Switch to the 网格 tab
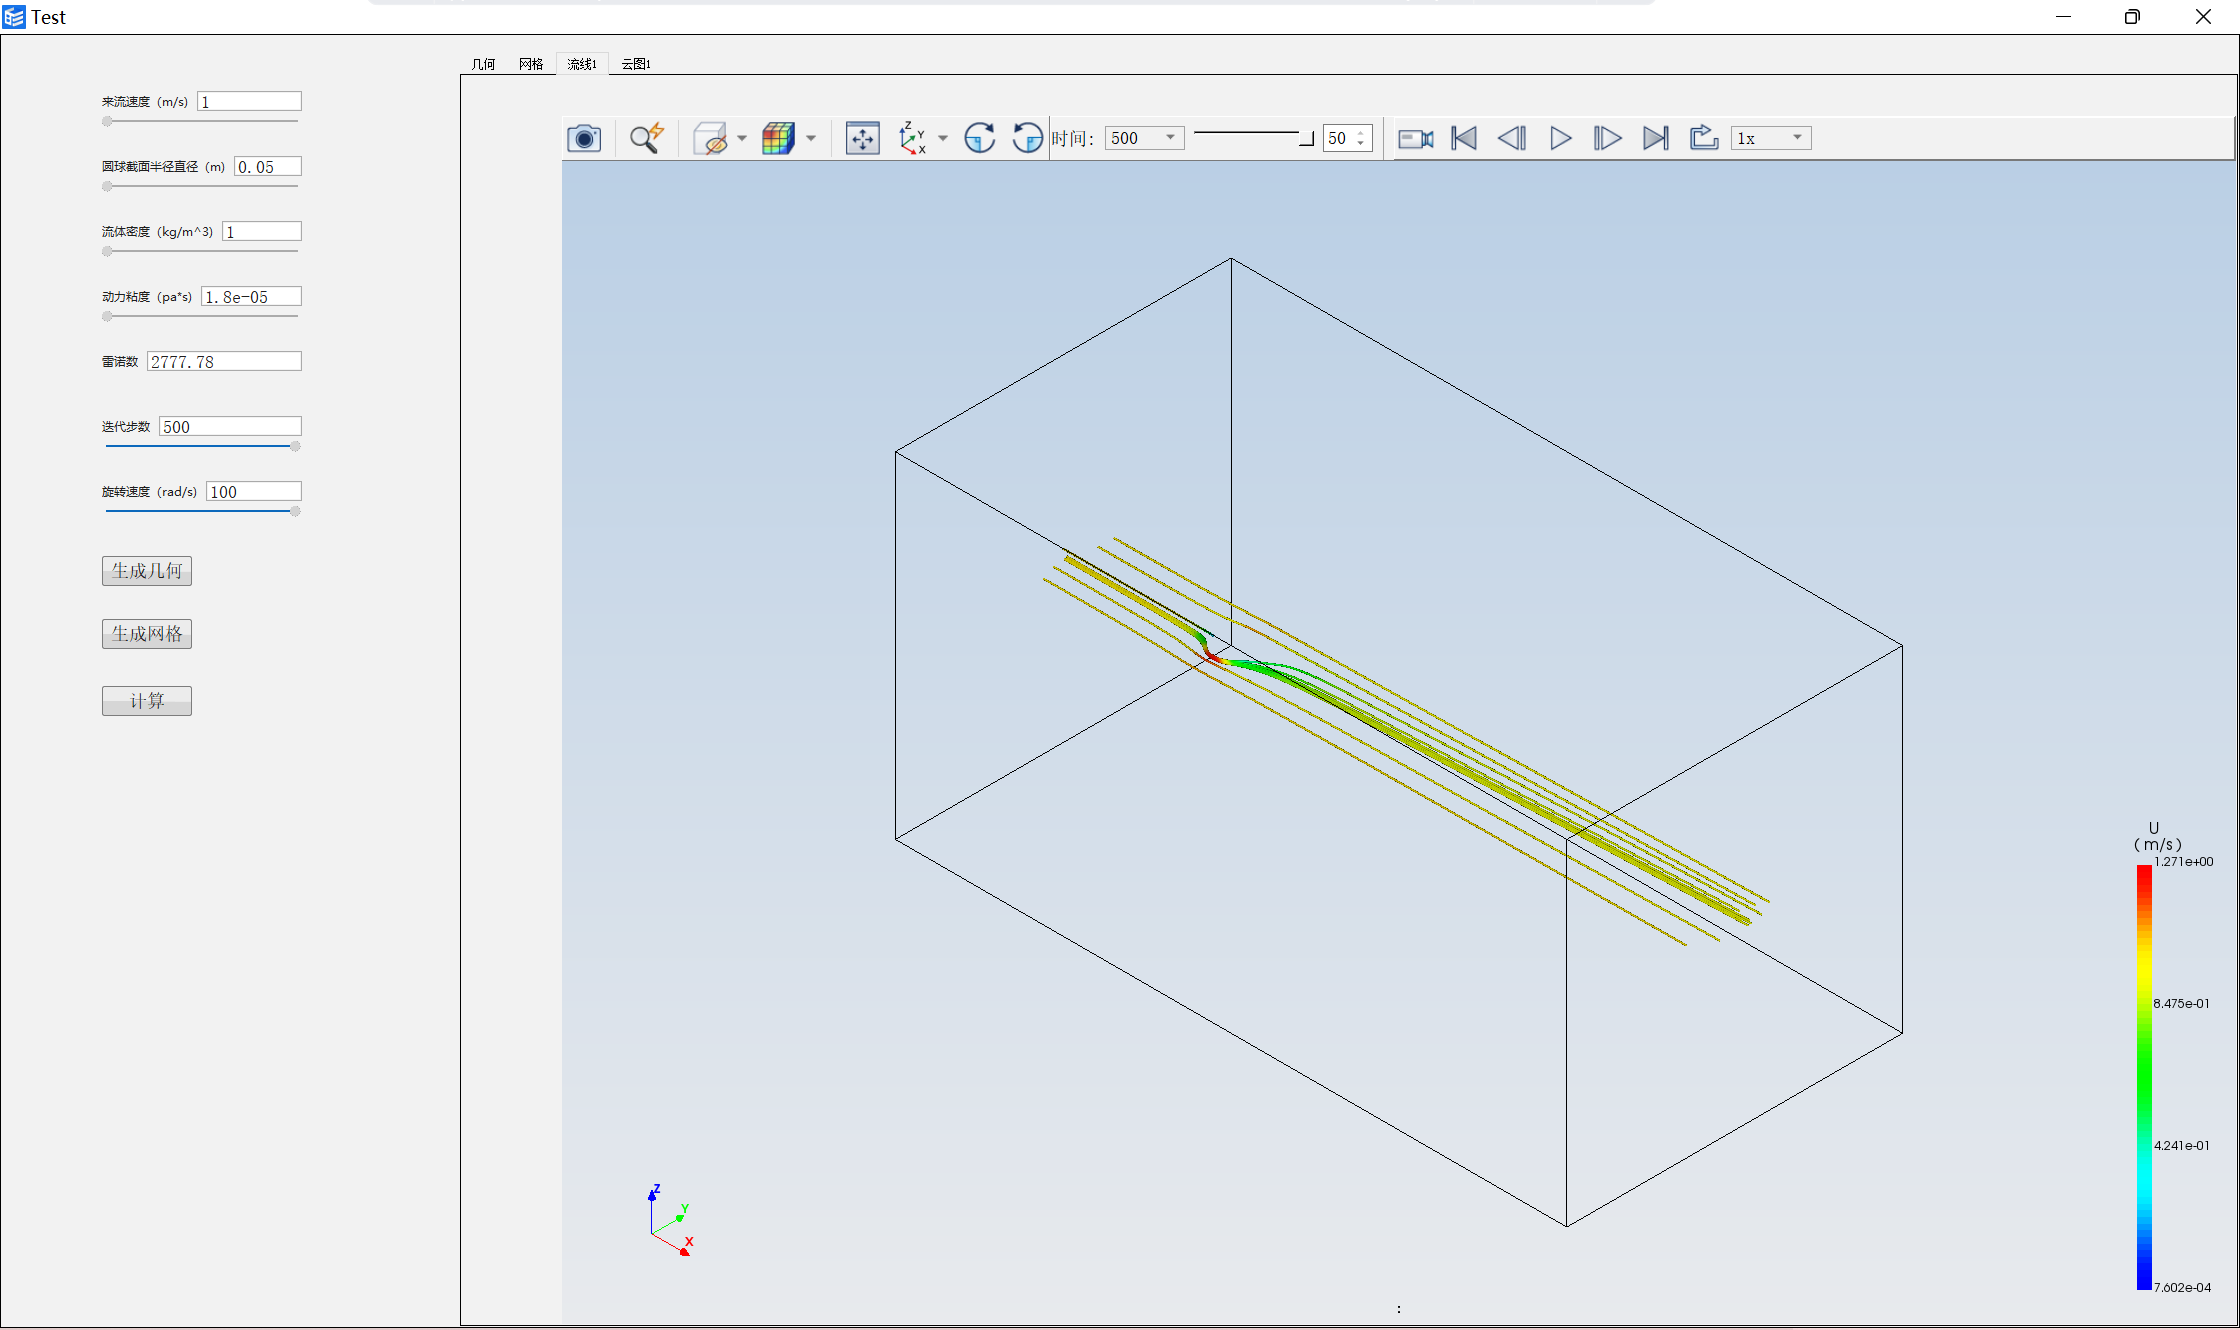Image resolution: width=2240 pixels, height=1330 pixels. [x=531, y=64]
